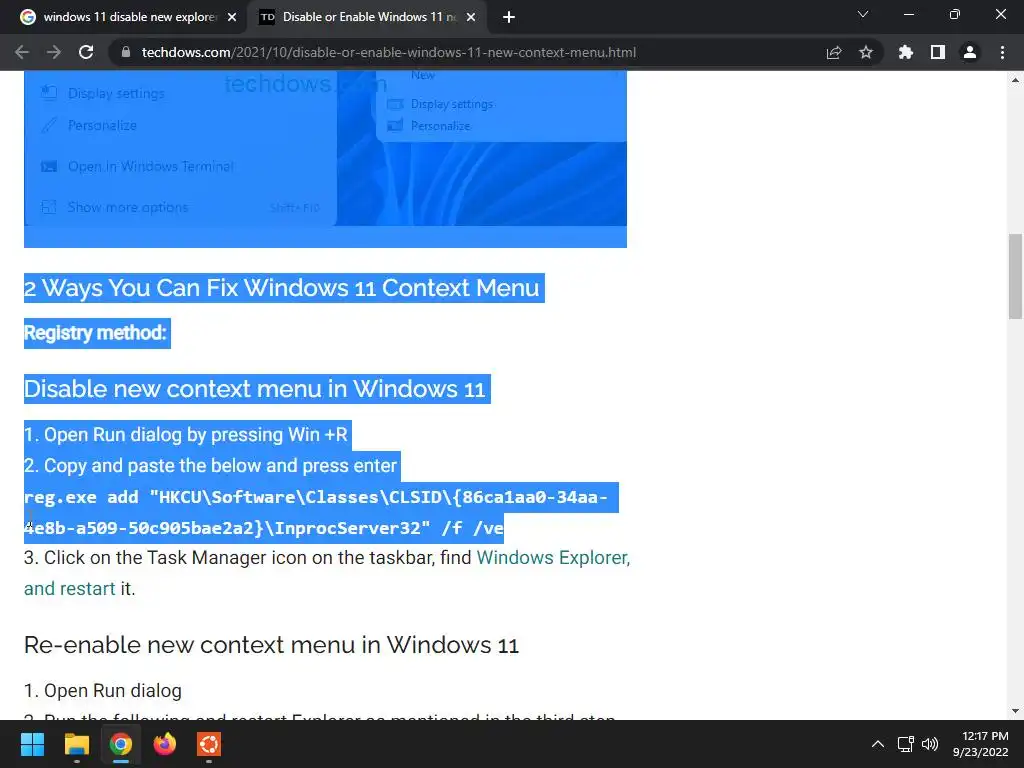Open Google Chrome taskbar icon

click(121, 744)
